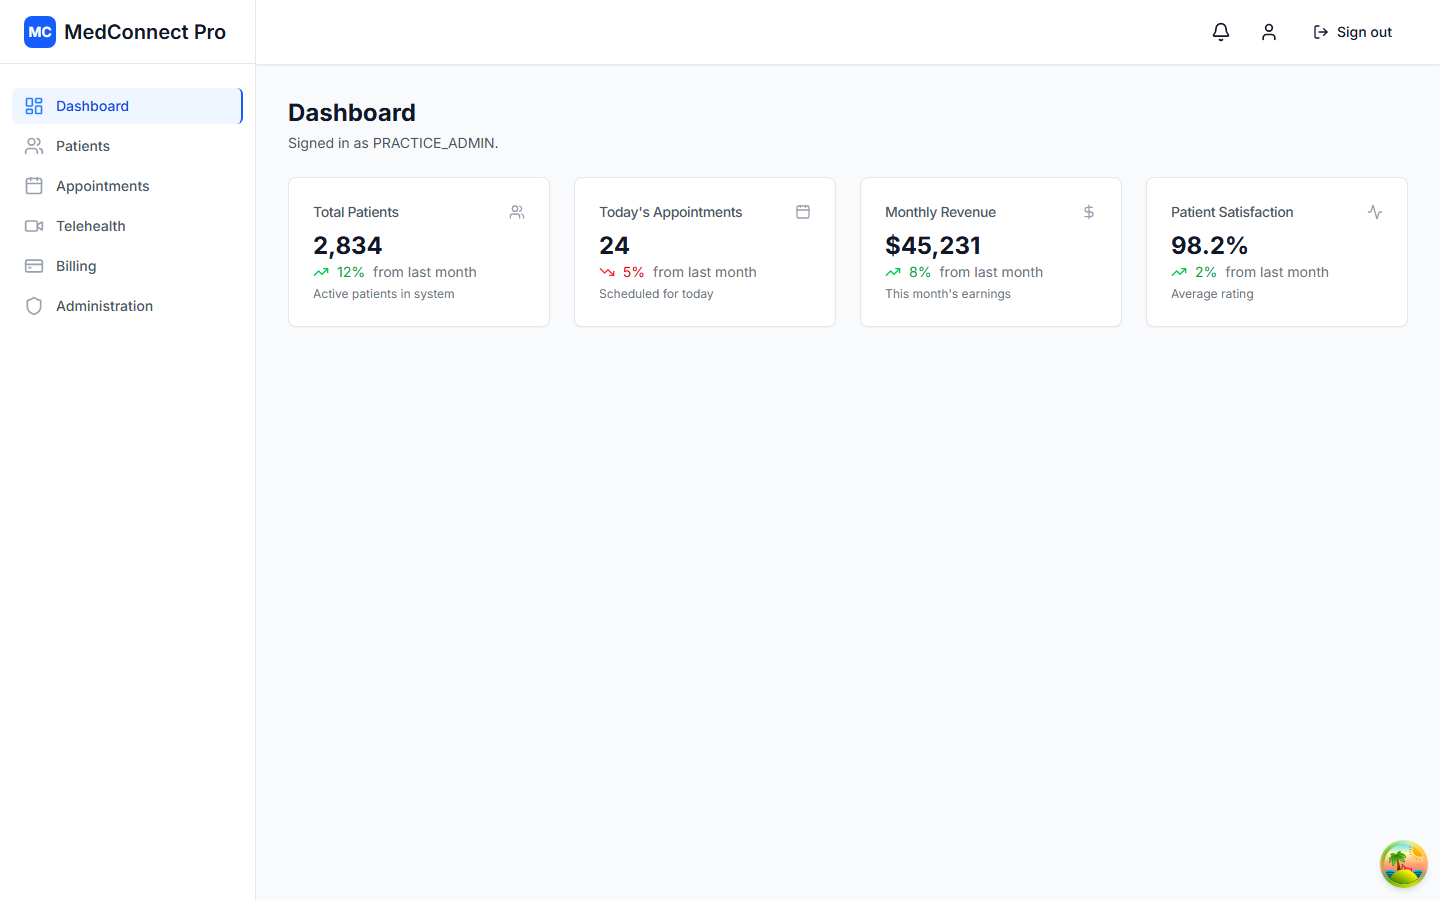Go to Appointments in the sidebar
The width and height of the screenshot is (1440, 900).
pos(127,186)
